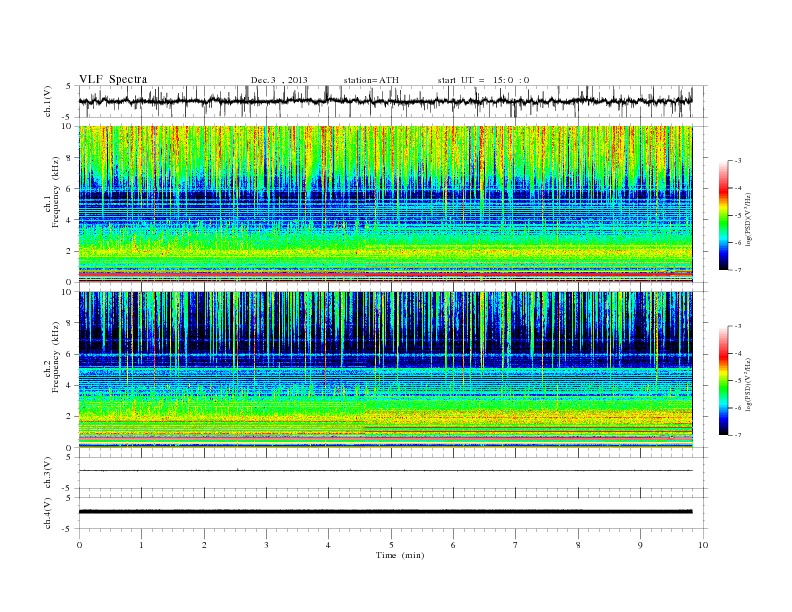This screenshot has height=612, width=792.
Task: Select the date text "Dec.3 , 2013"
Action: pos(279,80)
